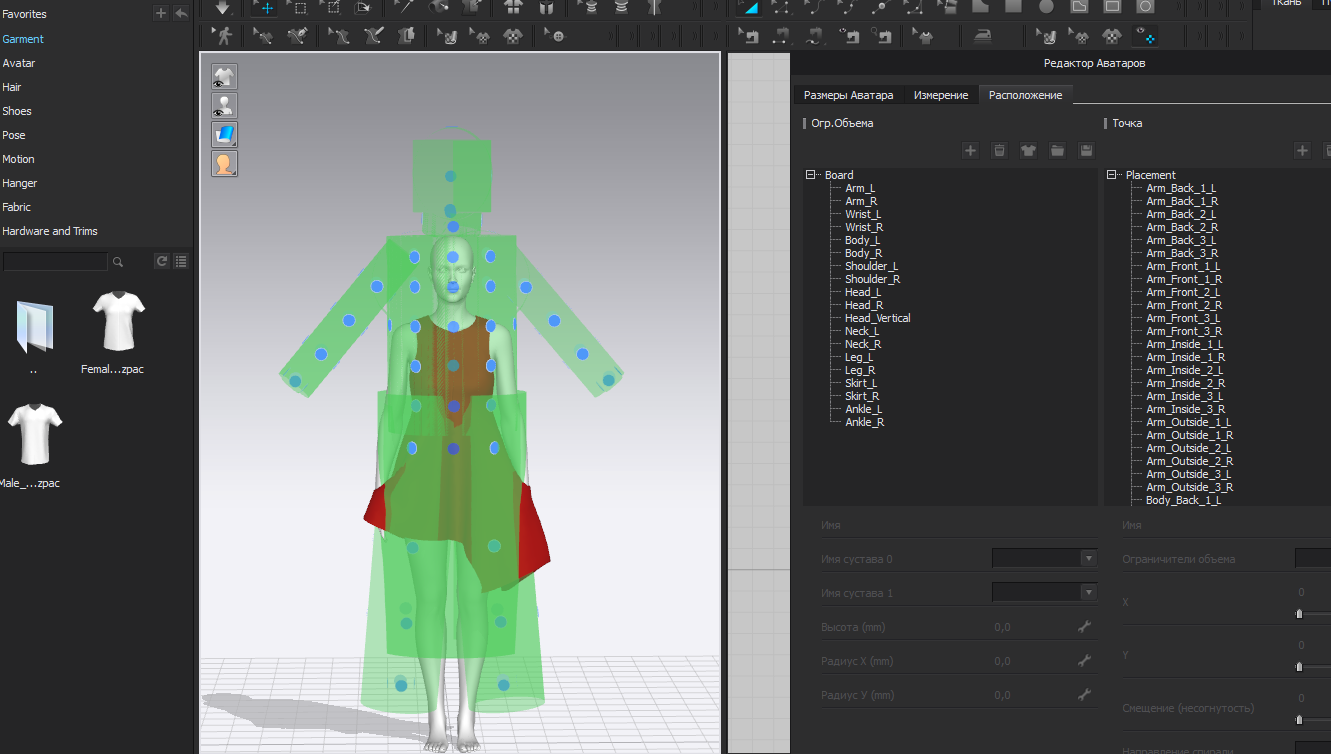
Task: Collapse the Placement tree node
Action: 1112,175
